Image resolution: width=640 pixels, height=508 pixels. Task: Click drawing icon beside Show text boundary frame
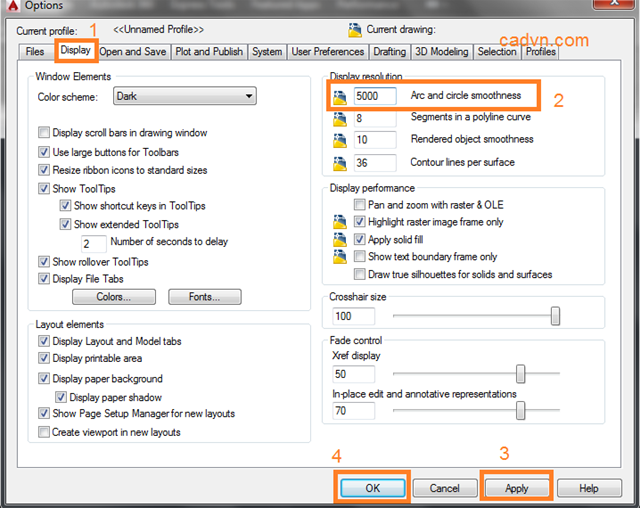tap(340, 257)
